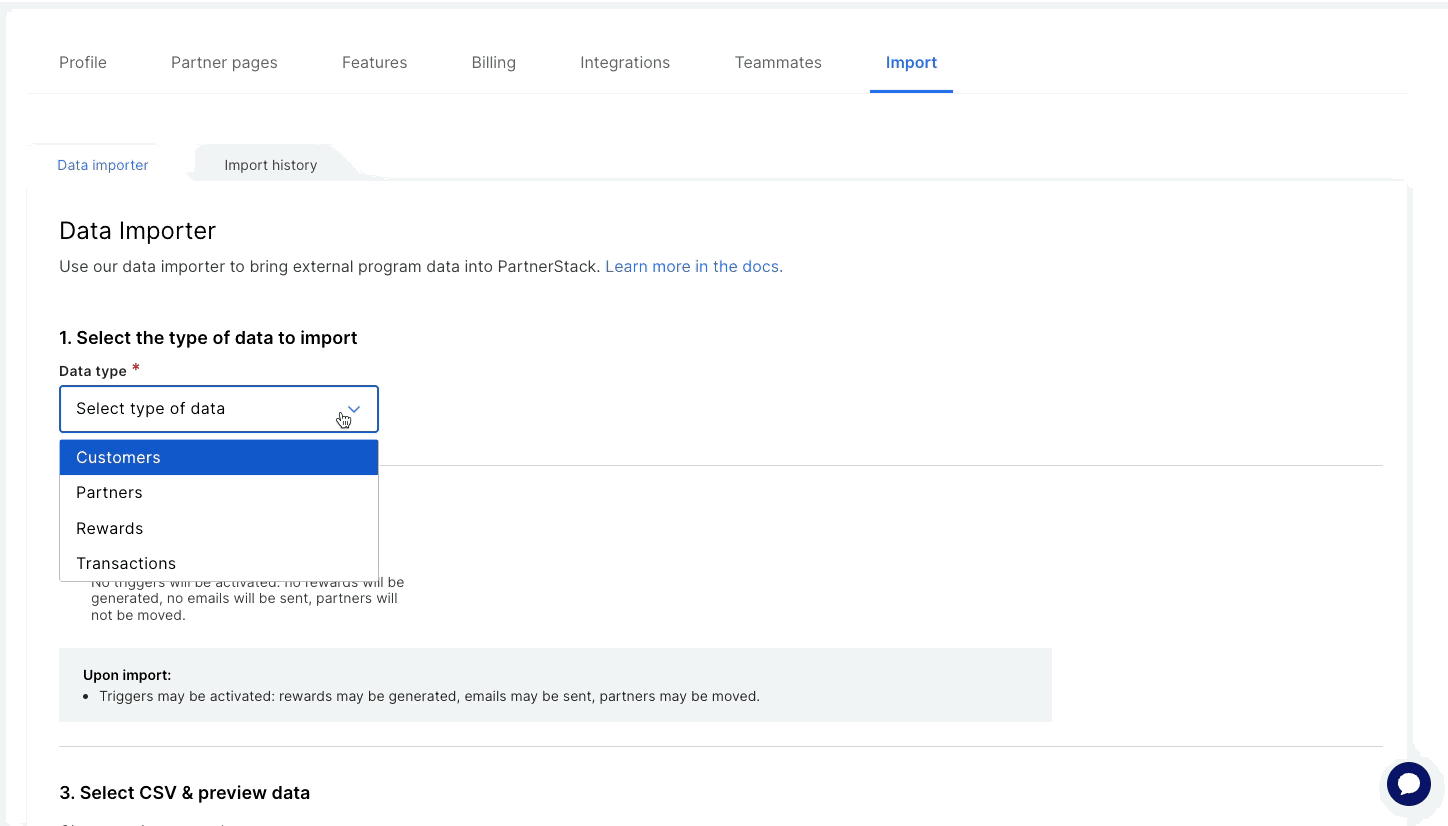Click the 'Upon import:' notice text
Screen dimensions: 1448x826
click(x=127, y=675)
